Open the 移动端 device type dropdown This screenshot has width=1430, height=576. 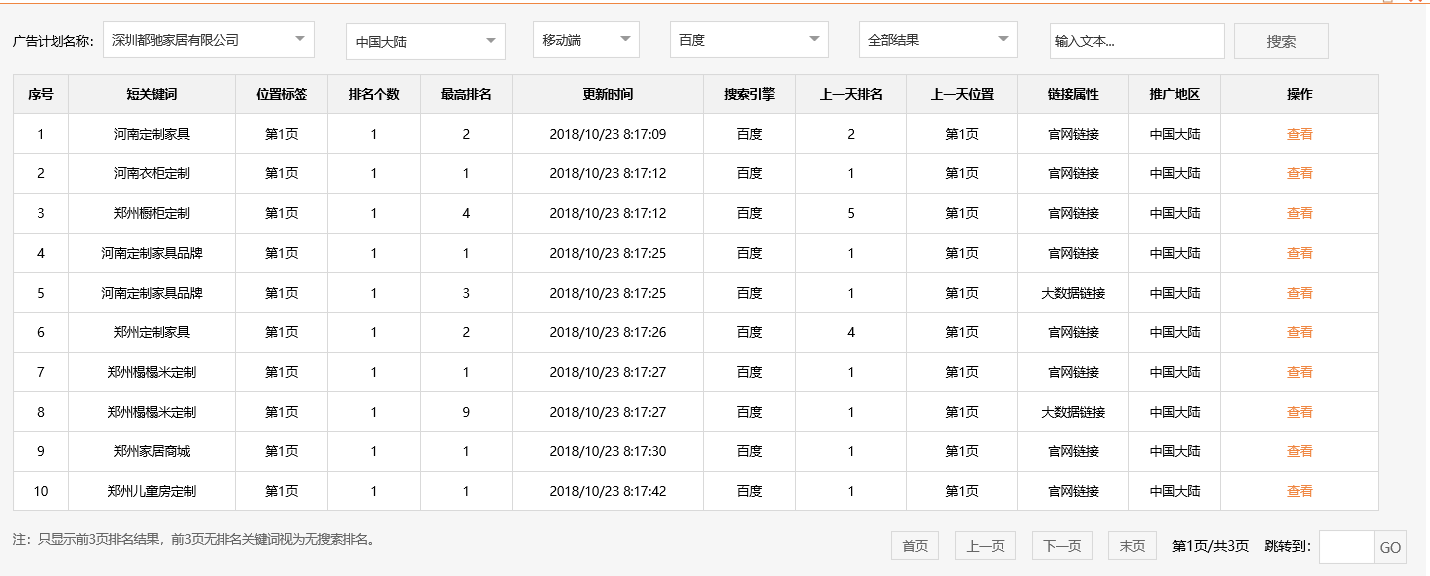(585, 40)
